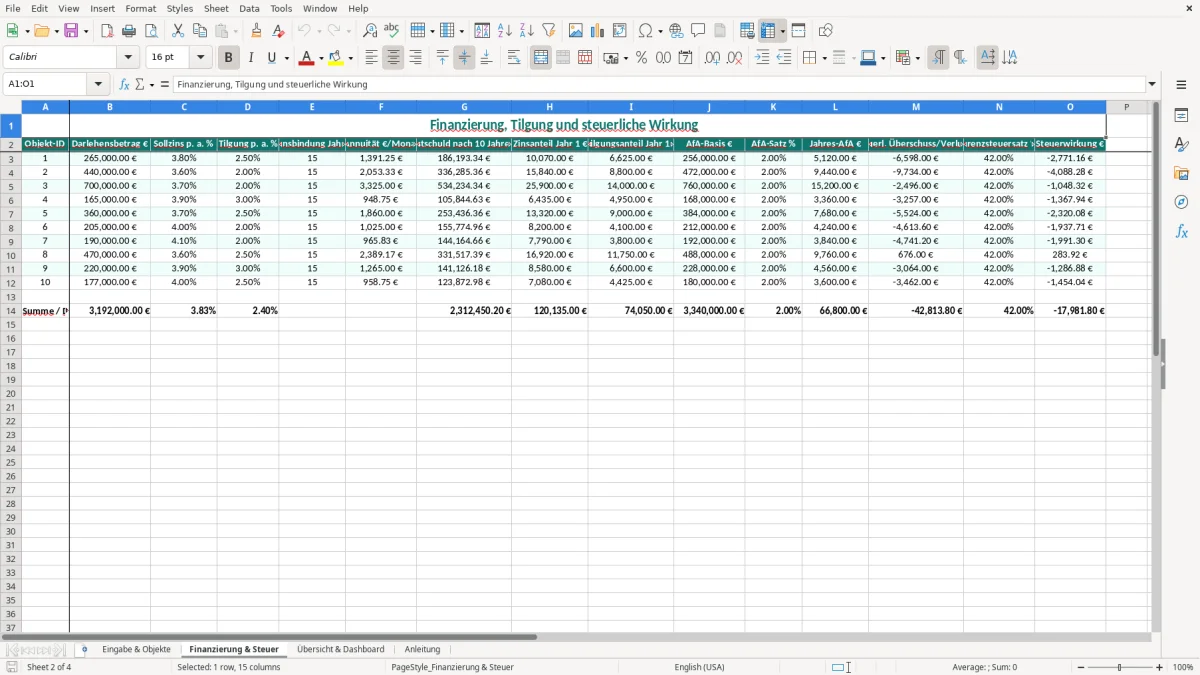Image resolution: width=1200 pixels, height=675 pixels.
Task: Switch to Übersicht & Dashboard sheet tab
Action: coord(341,649)
